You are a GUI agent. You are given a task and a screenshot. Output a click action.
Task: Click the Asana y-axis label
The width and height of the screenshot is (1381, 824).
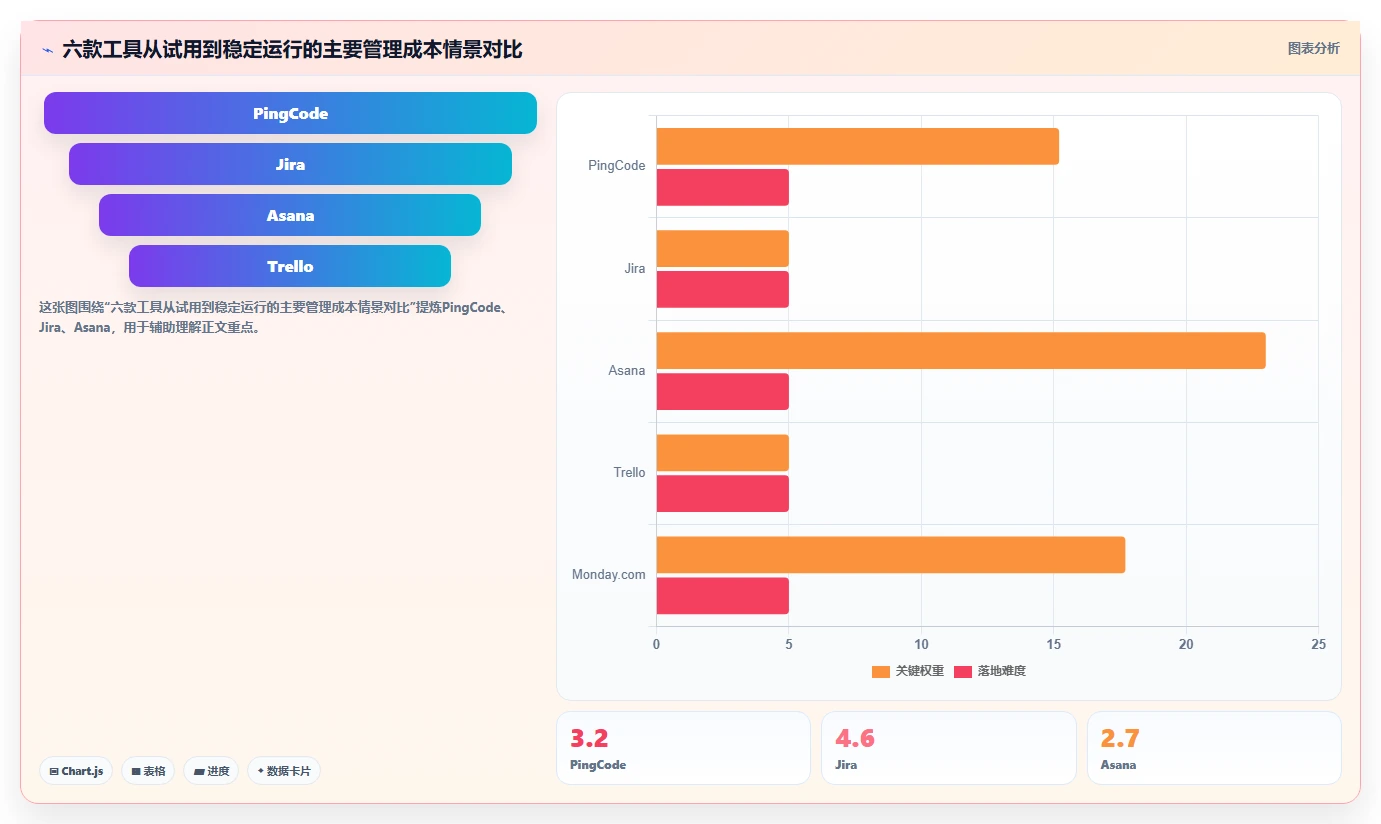[627, 370]
